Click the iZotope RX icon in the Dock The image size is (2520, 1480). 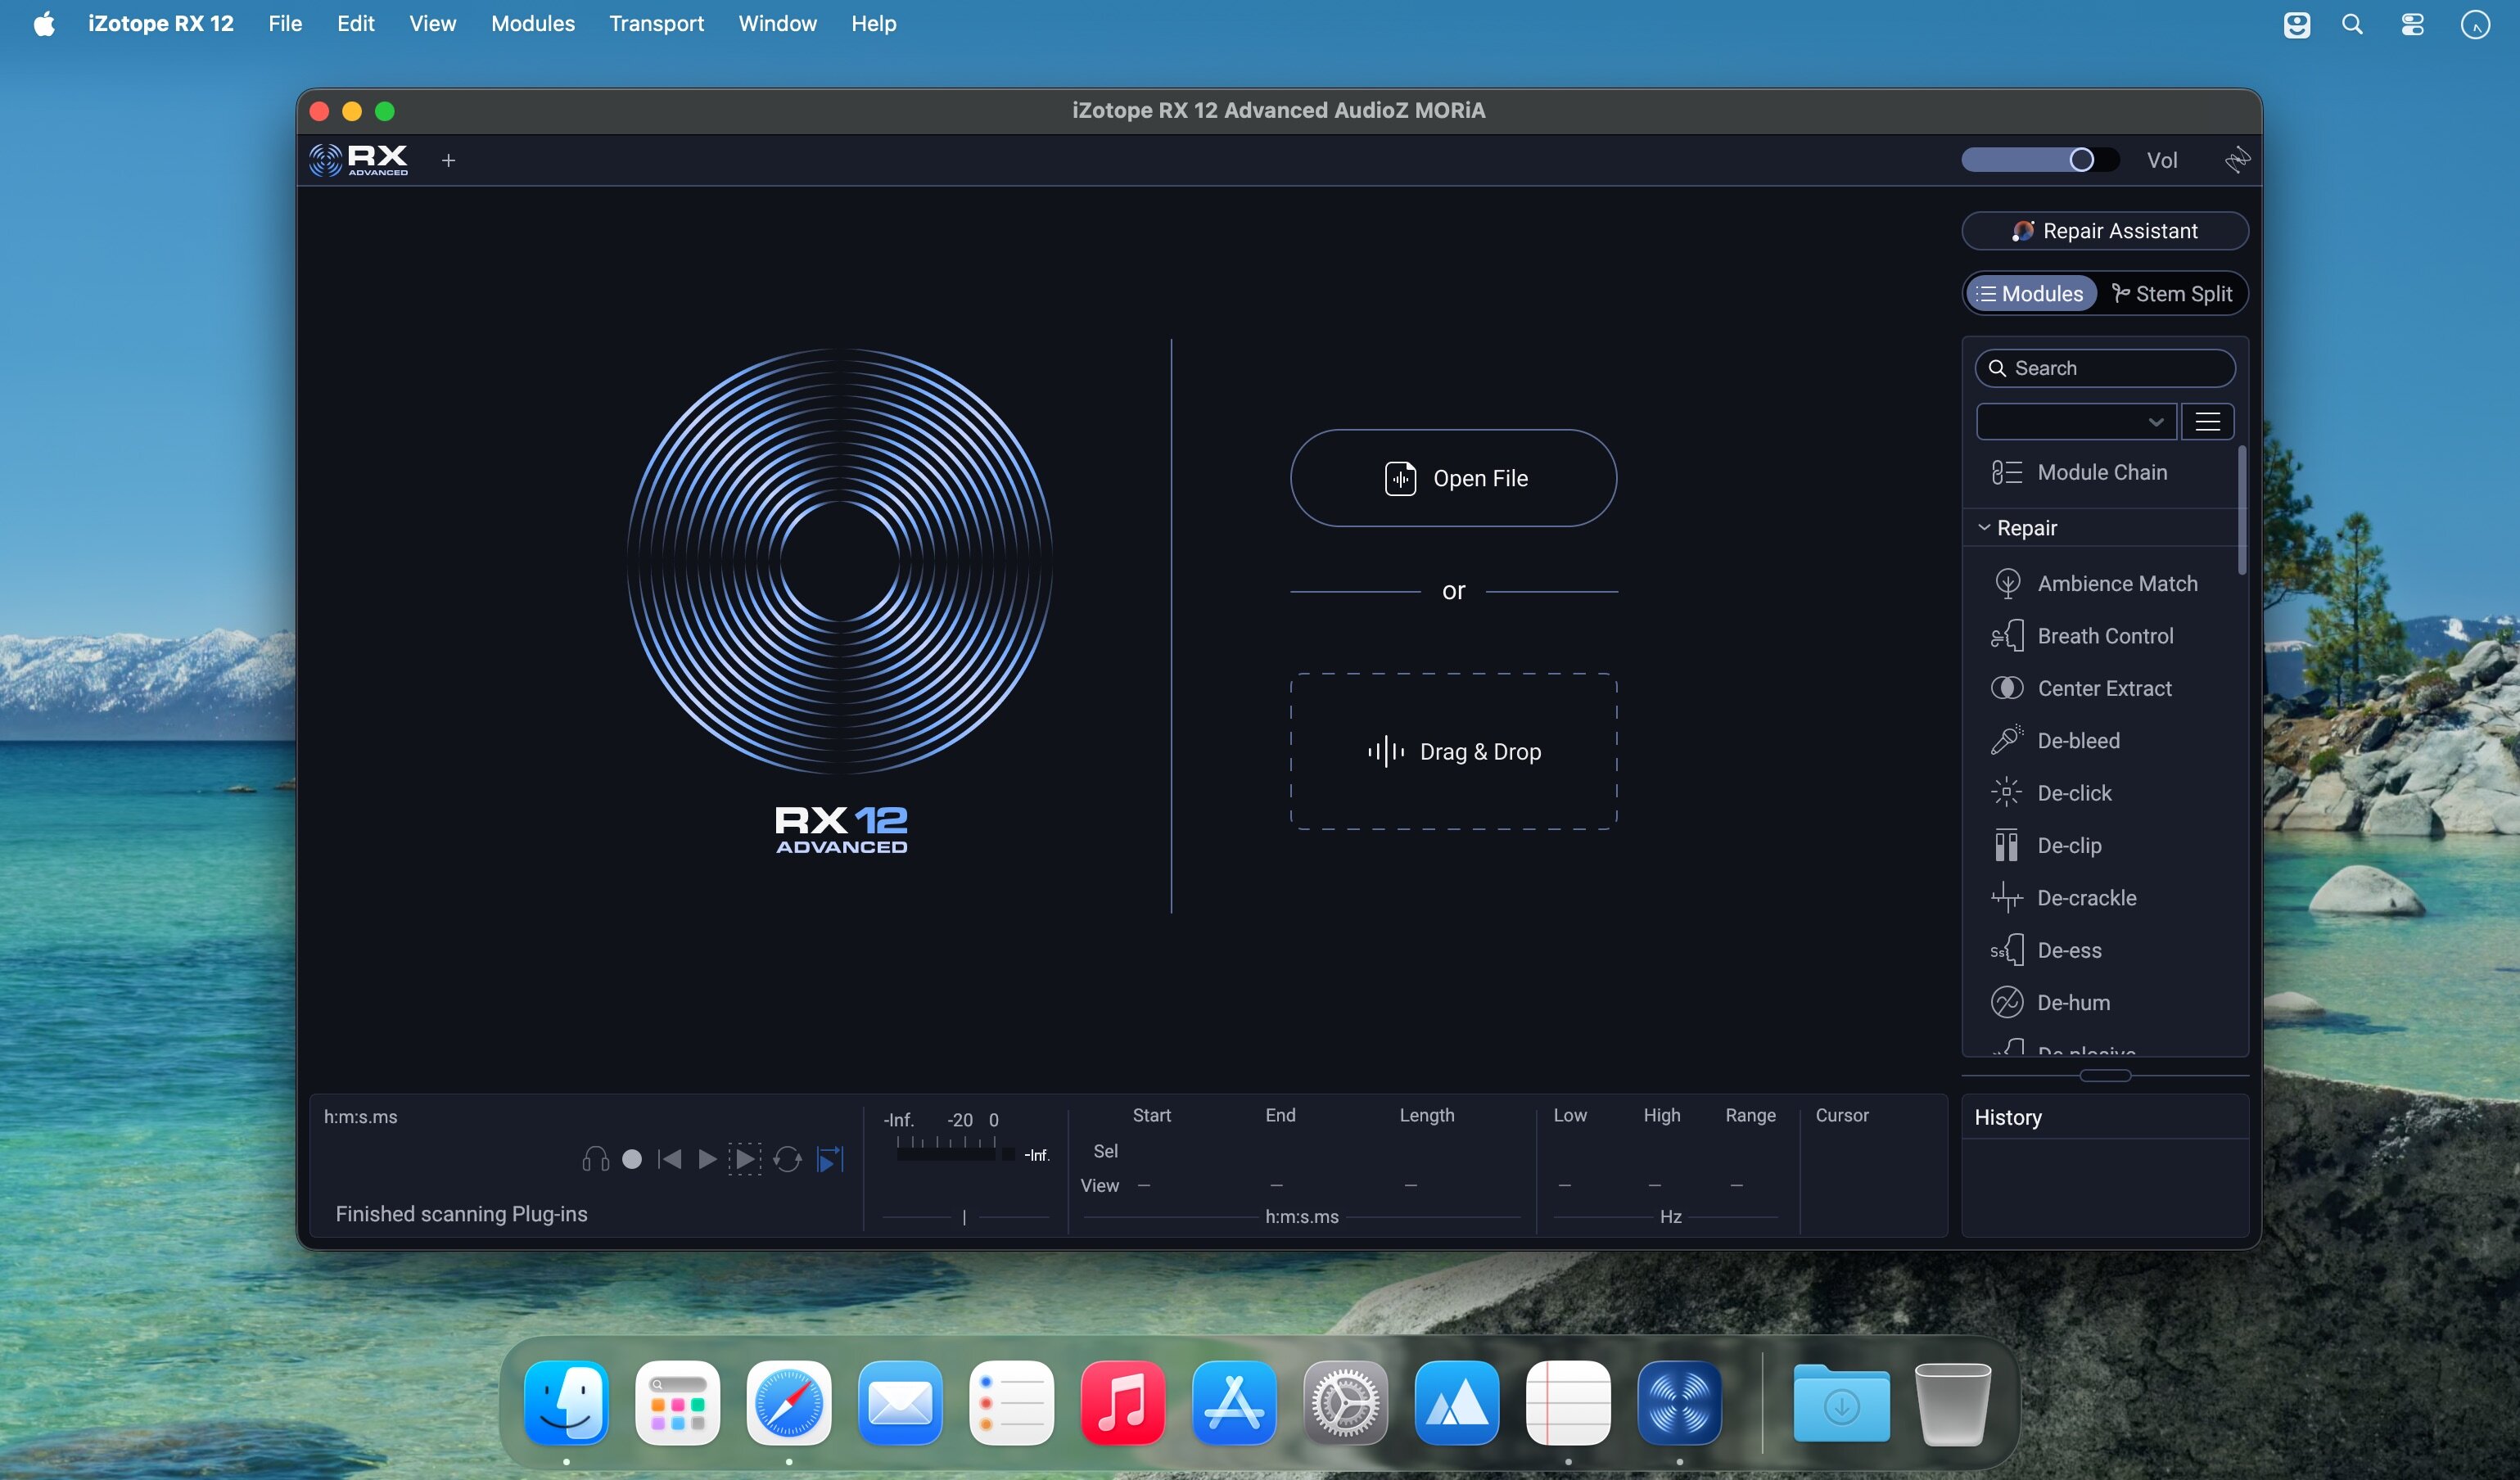[1680, 1402]
